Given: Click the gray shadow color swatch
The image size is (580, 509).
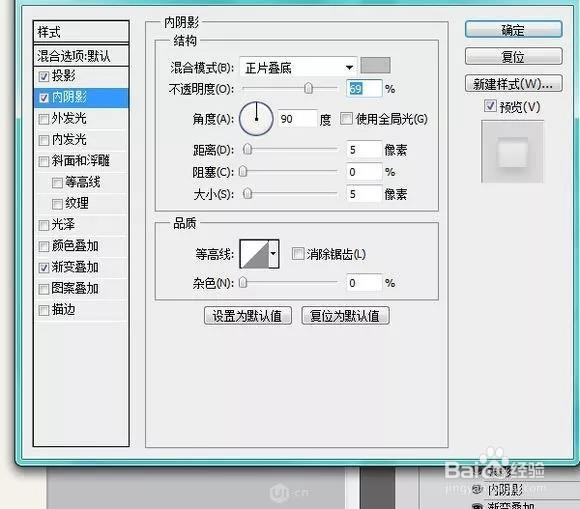Looking at the screenshot, I should [375, 65].
